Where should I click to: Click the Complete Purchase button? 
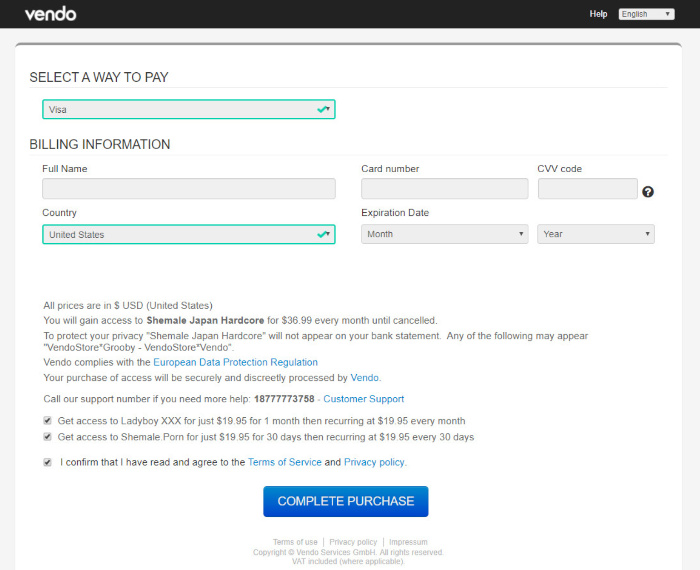(x=346, y=501)
